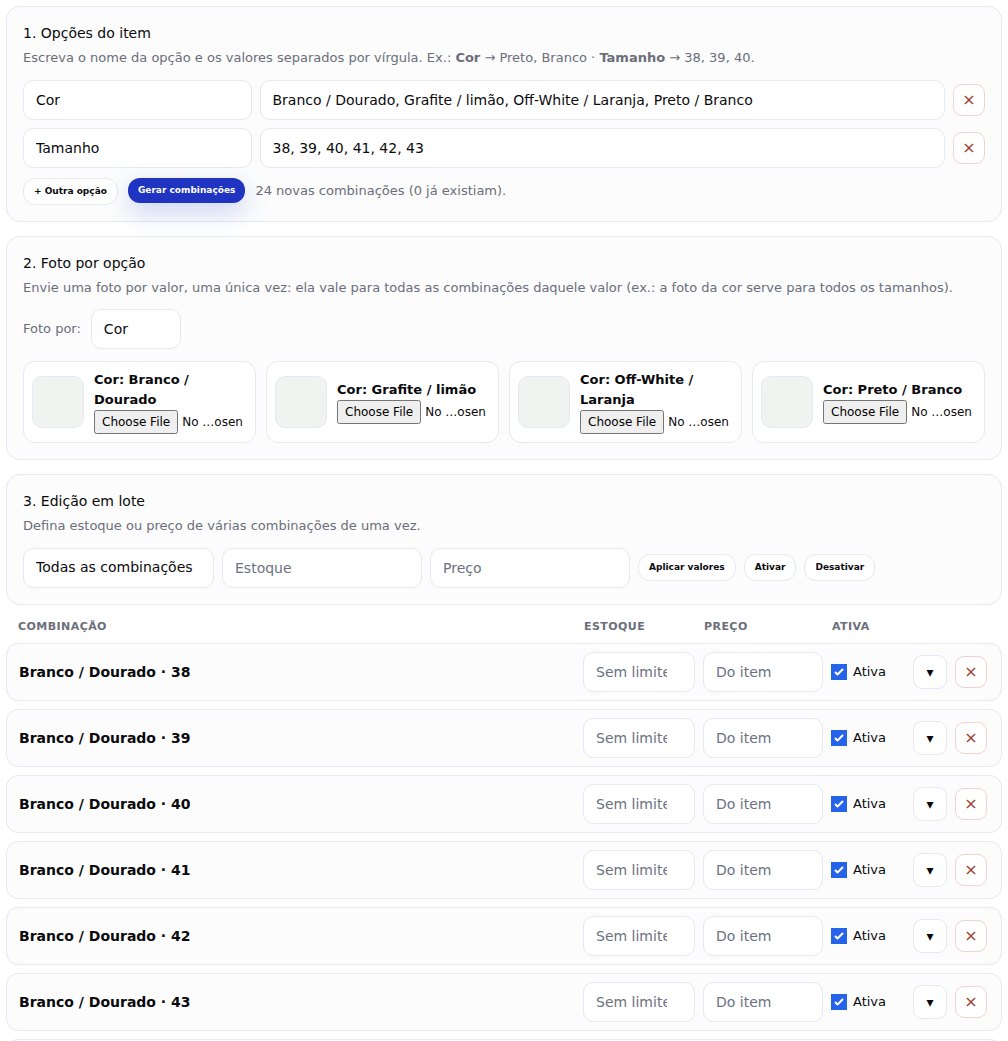This screenshot has width=1008, height=1041.
Task: Delete the Branco / Dourado · 39 combination
Action: pos(970,738)
